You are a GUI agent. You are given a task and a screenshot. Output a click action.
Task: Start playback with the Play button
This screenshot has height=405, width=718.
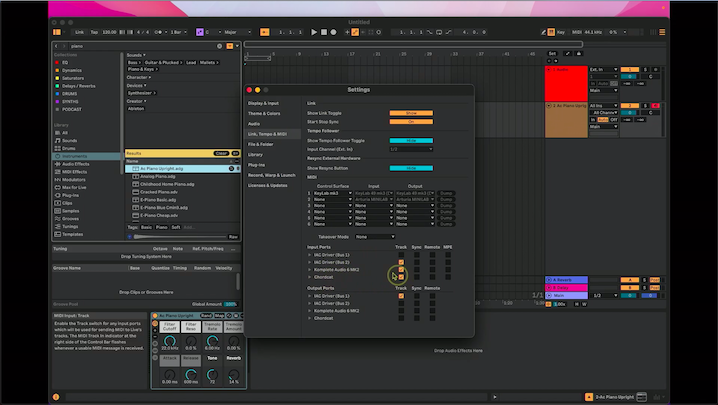click(314, 32)
